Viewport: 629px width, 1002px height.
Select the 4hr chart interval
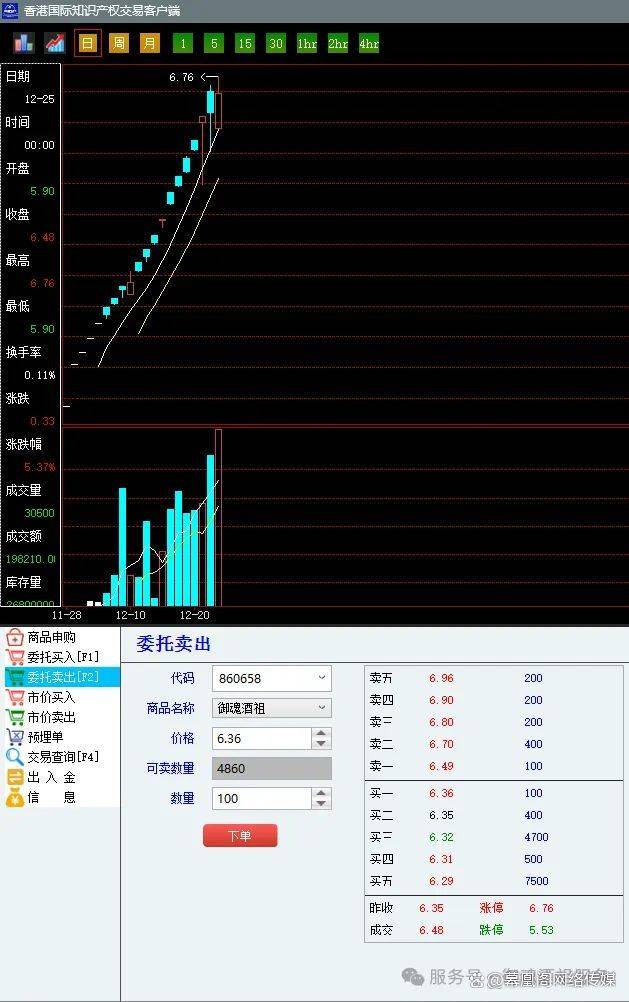369,43
